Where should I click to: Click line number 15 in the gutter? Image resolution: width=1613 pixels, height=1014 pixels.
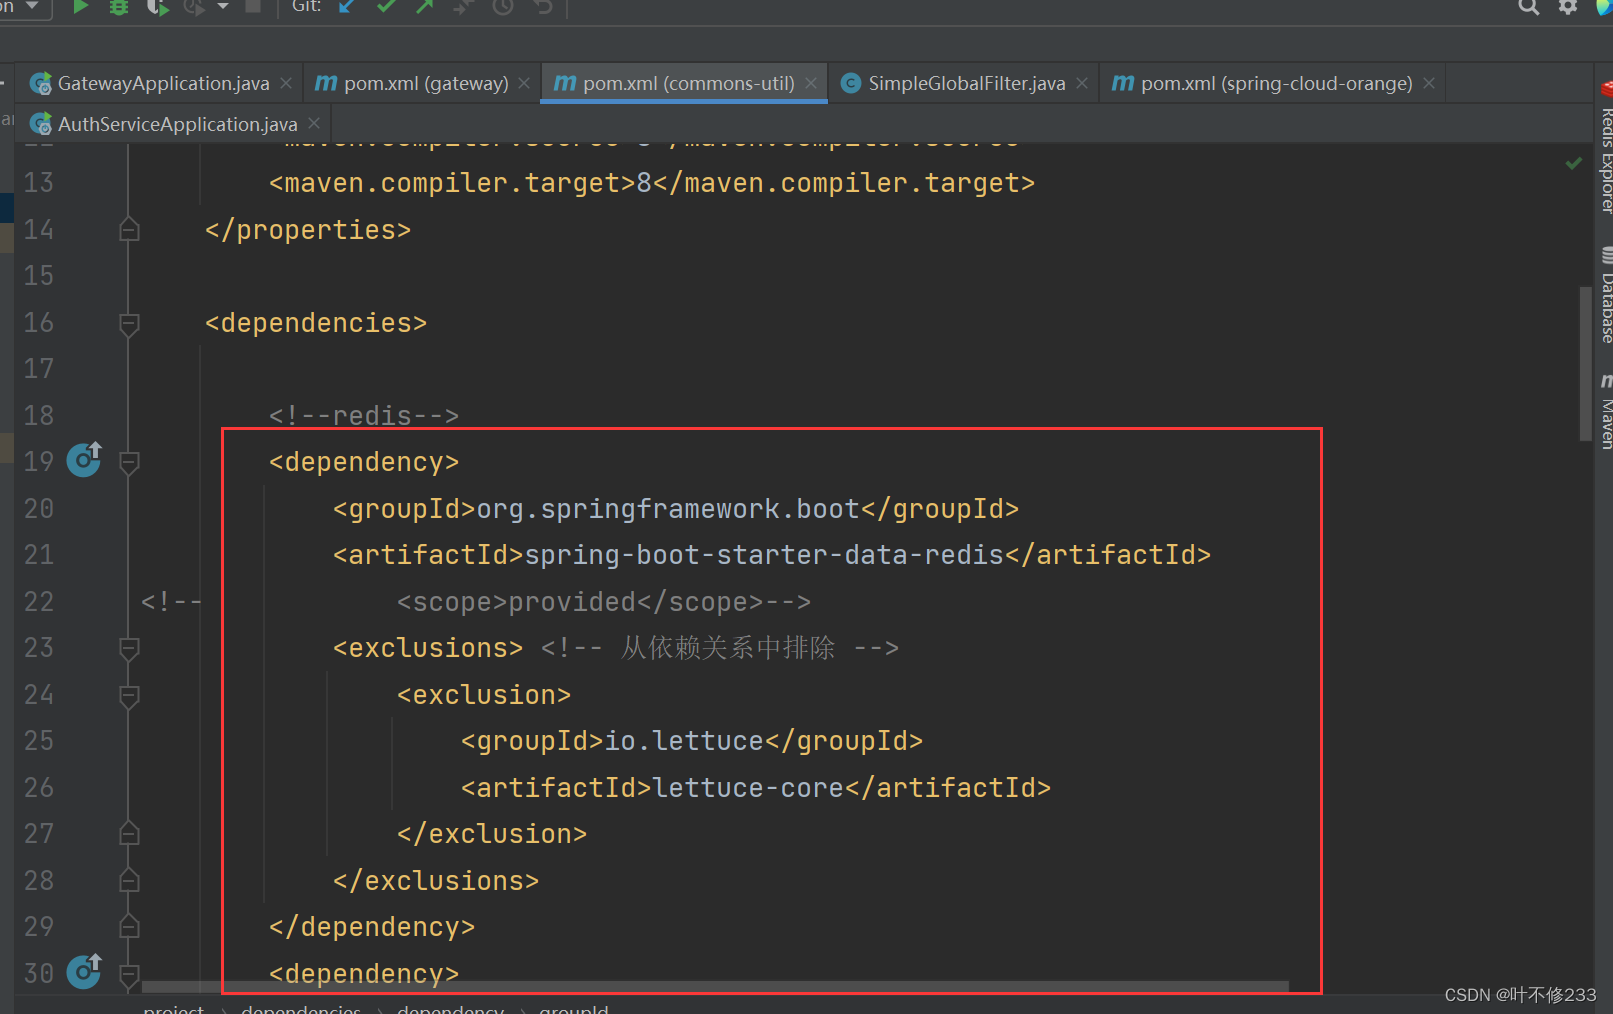[39, 276]
